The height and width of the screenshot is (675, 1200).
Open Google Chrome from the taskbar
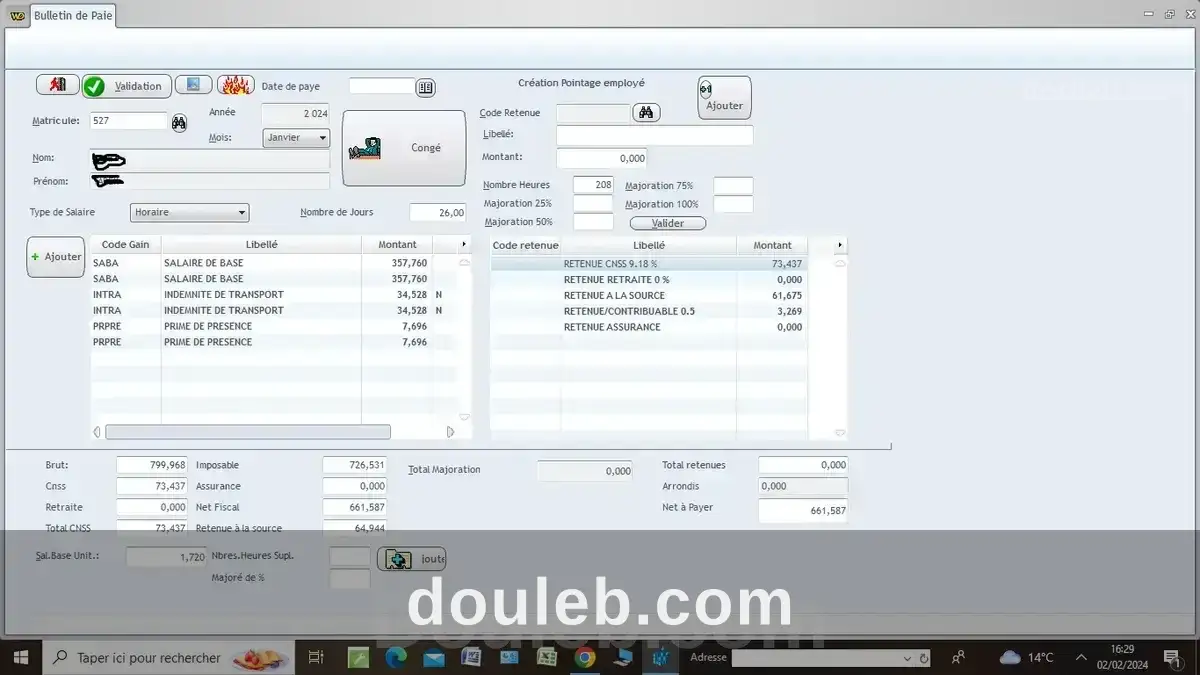click(x=585, y=657)
